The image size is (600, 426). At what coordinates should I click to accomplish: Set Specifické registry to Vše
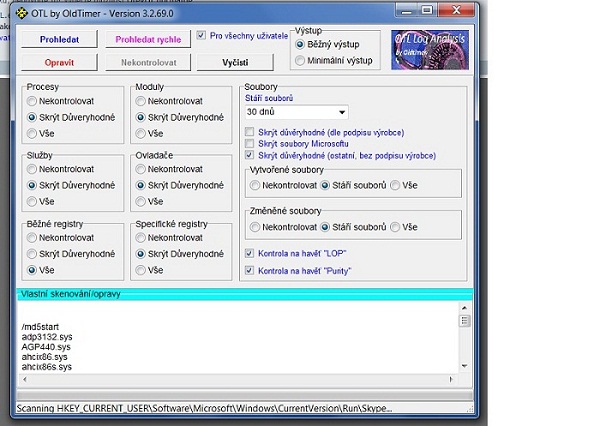[140, 270]
